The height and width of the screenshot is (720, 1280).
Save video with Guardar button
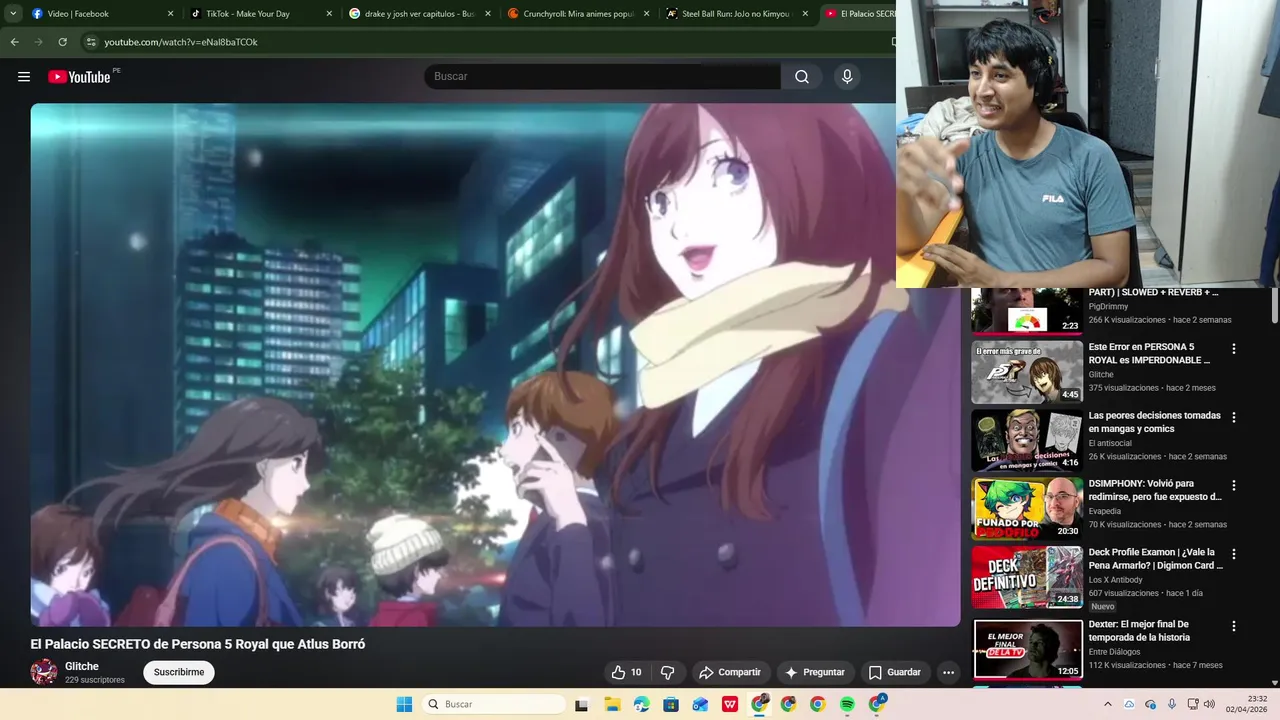(x=895, y=672)
